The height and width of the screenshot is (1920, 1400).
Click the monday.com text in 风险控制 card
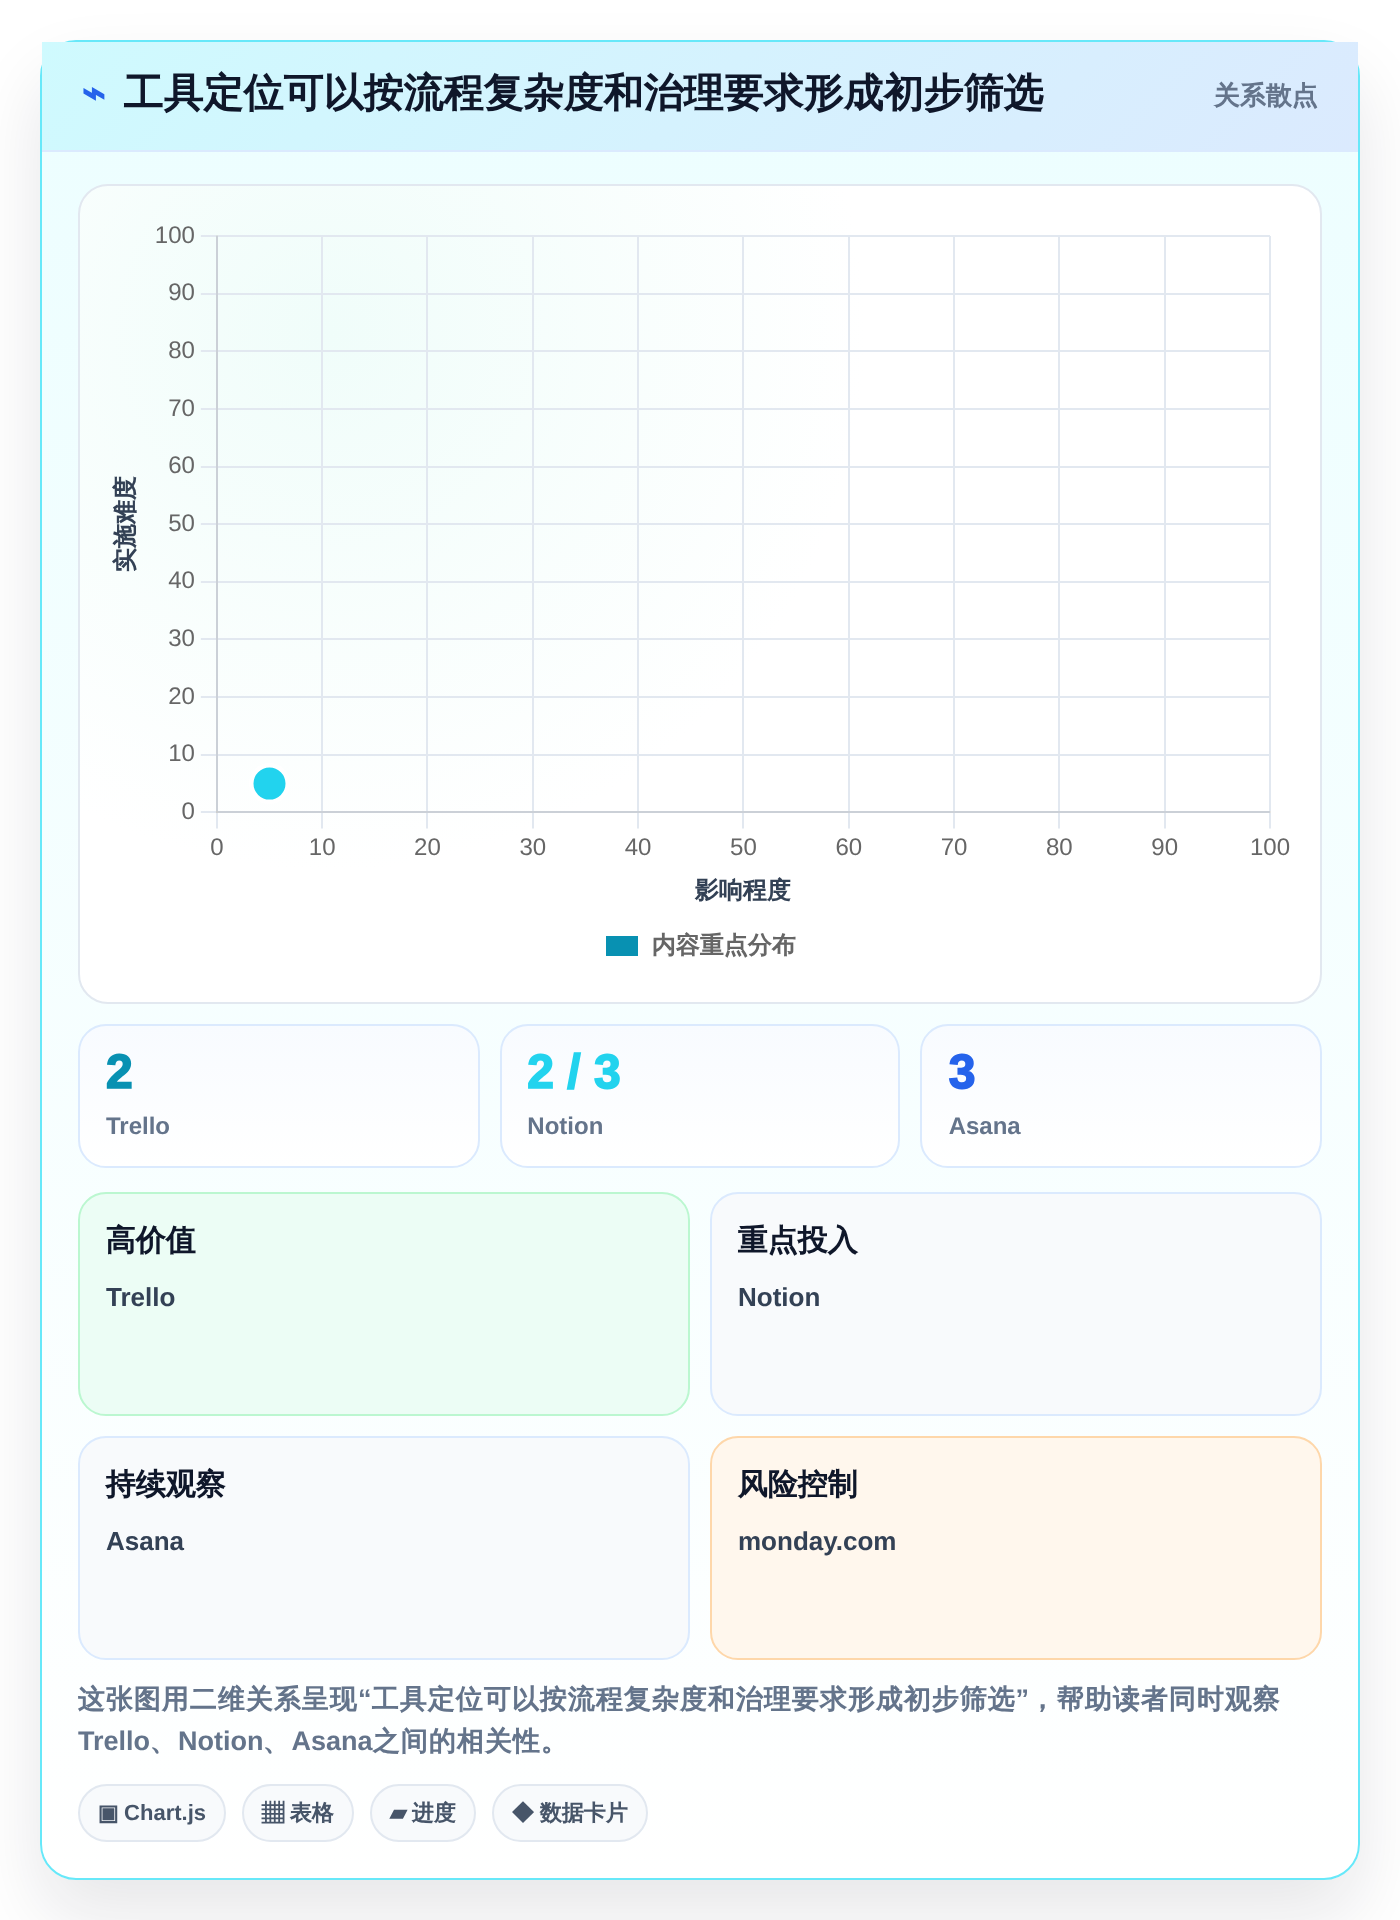[x=817, y=1542]
